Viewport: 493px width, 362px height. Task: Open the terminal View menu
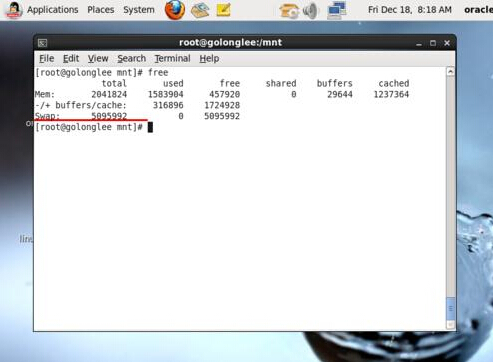[98, 58]
